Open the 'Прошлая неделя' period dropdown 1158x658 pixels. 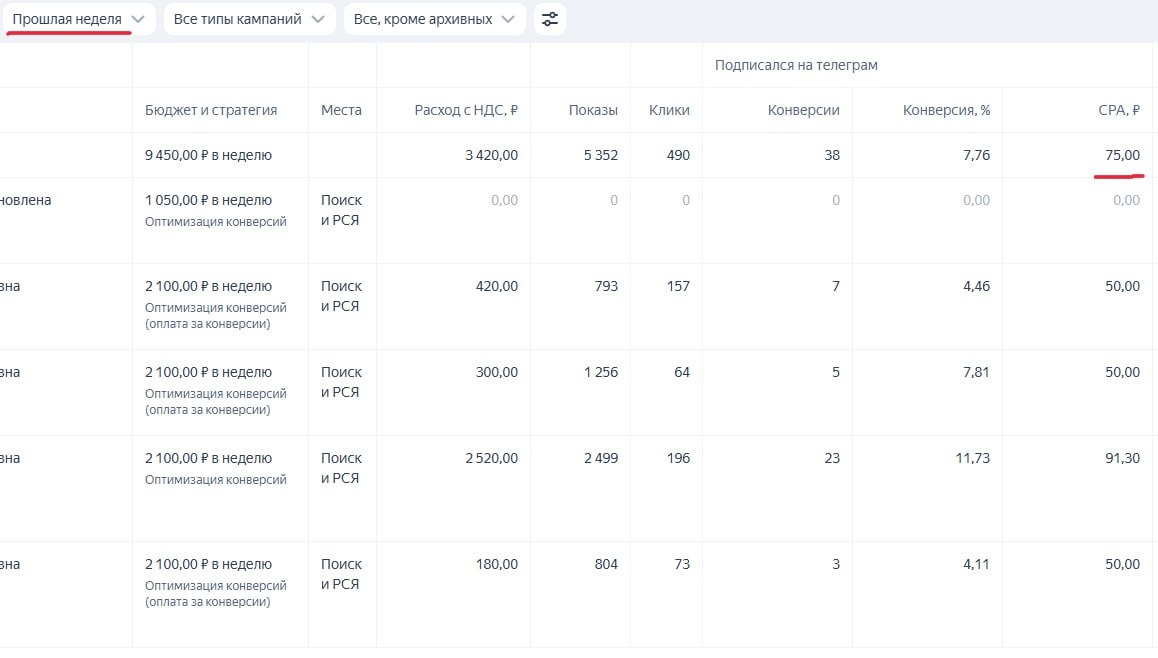click(78, 19)
